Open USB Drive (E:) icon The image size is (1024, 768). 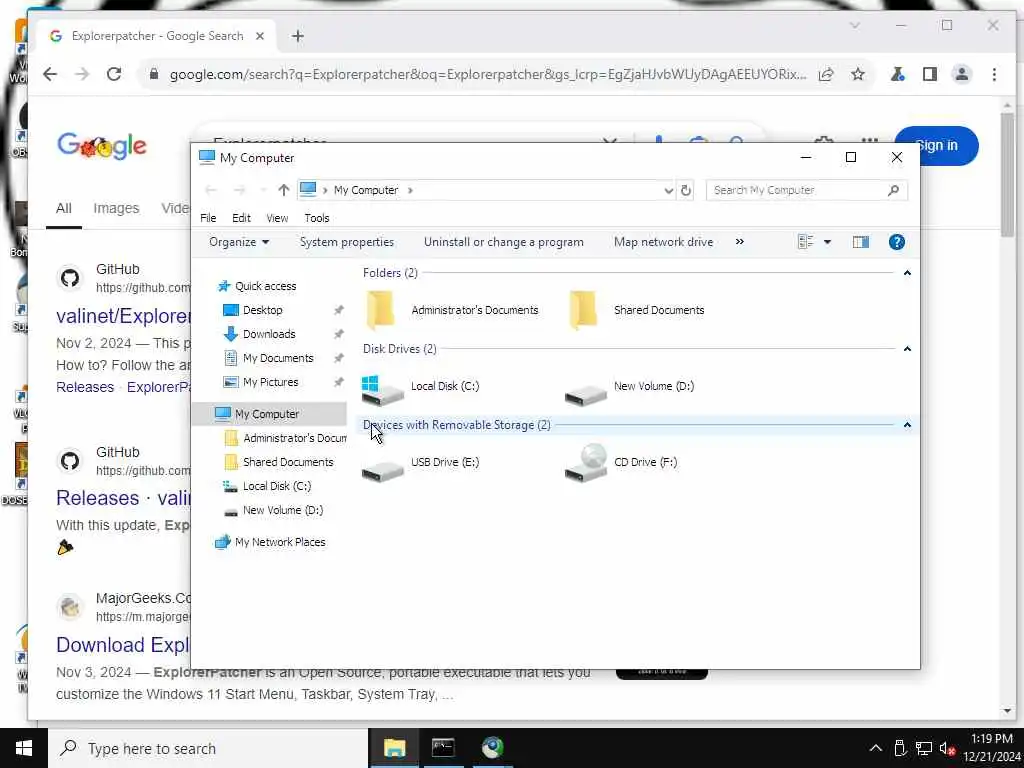coord(382,470)
